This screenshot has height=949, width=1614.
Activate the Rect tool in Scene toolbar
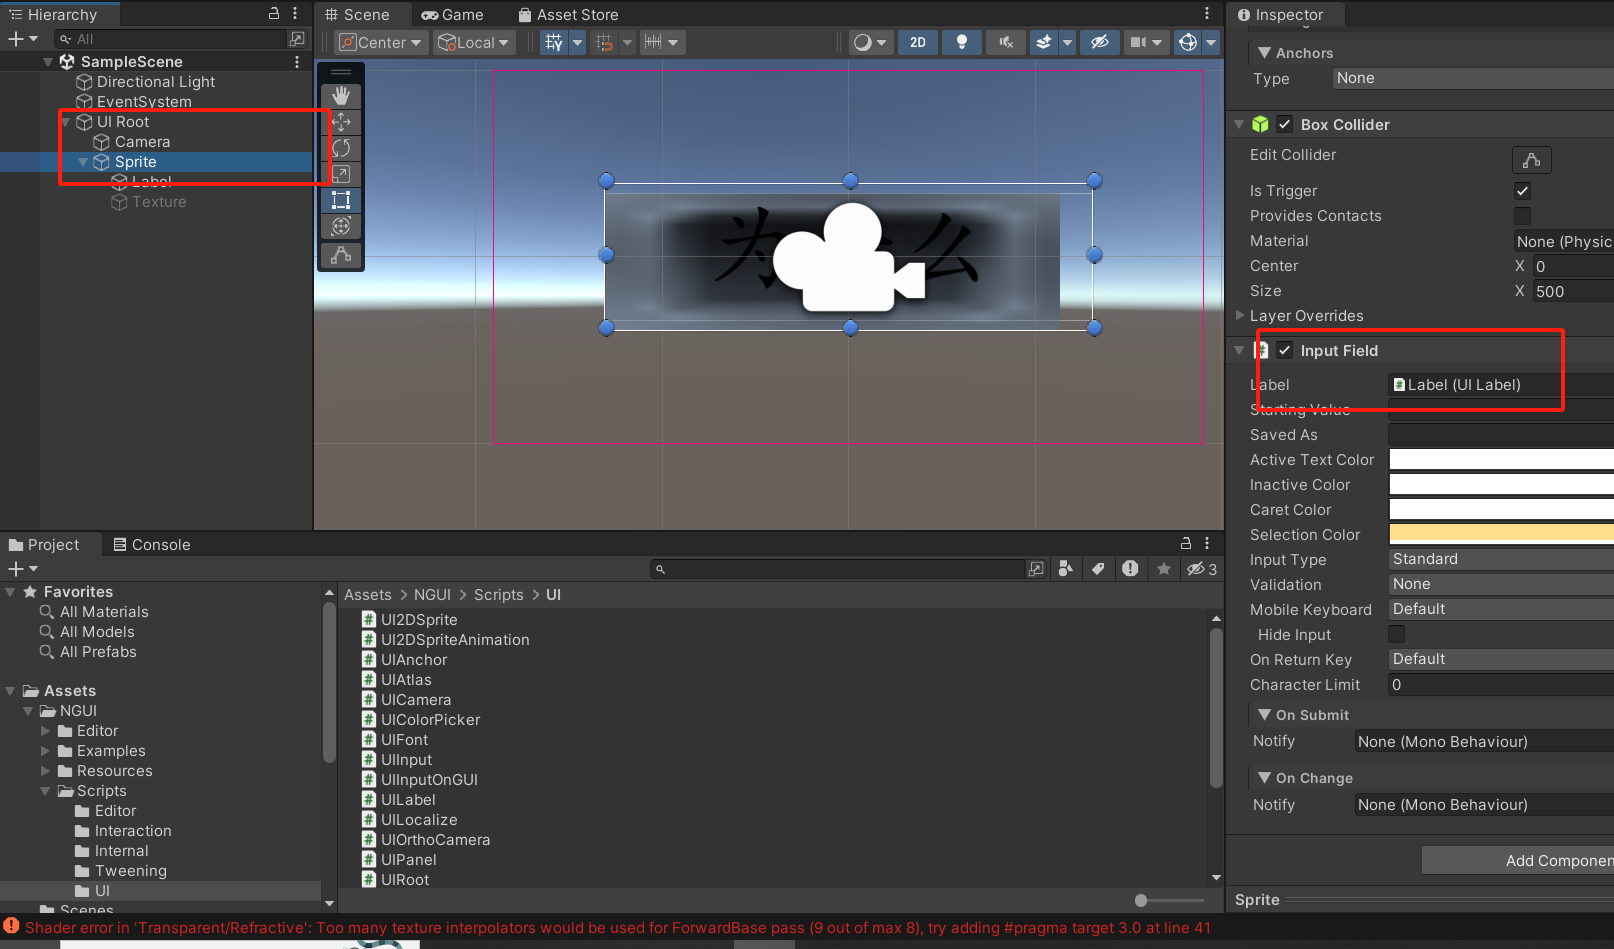(x=341, y=200)
